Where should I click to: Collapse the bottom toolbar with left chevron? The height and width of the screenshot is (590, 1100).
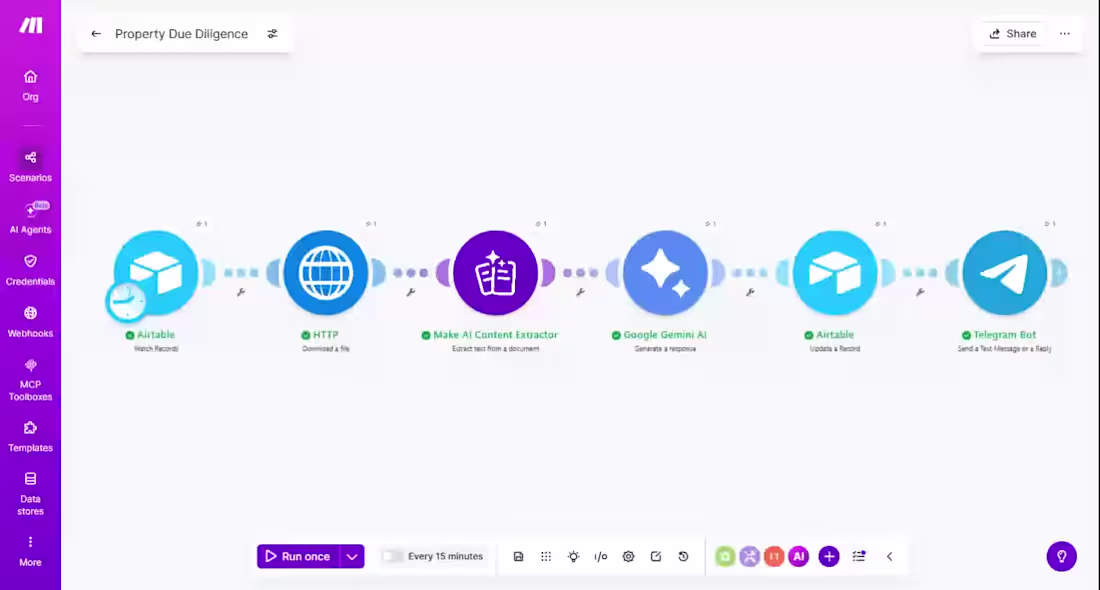point(890,556)
